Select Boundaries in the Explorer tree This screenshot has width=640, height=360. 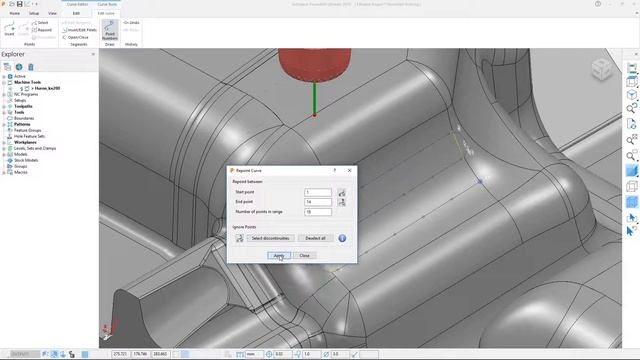pos(24,118)
